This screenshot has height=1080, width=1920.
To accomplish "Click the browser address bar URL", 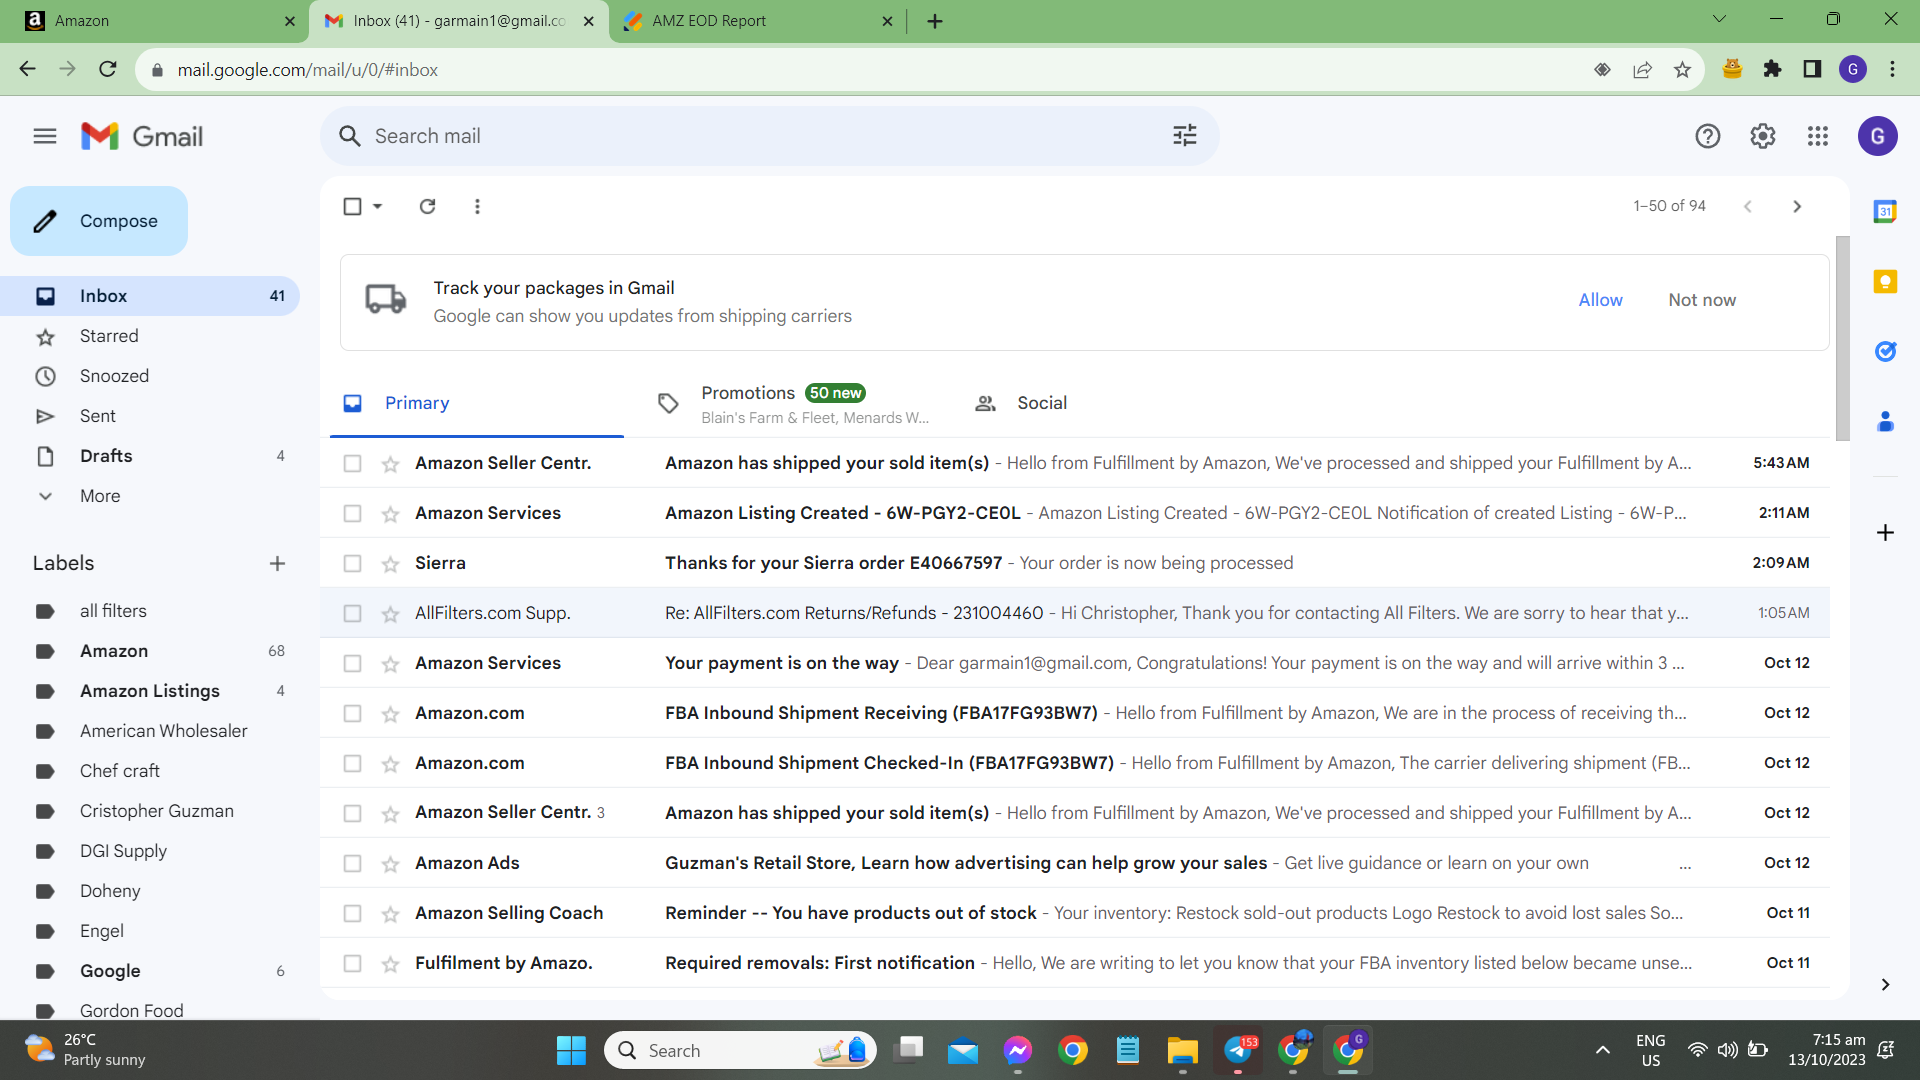I will pyautogui.click(x=308, y=70).
